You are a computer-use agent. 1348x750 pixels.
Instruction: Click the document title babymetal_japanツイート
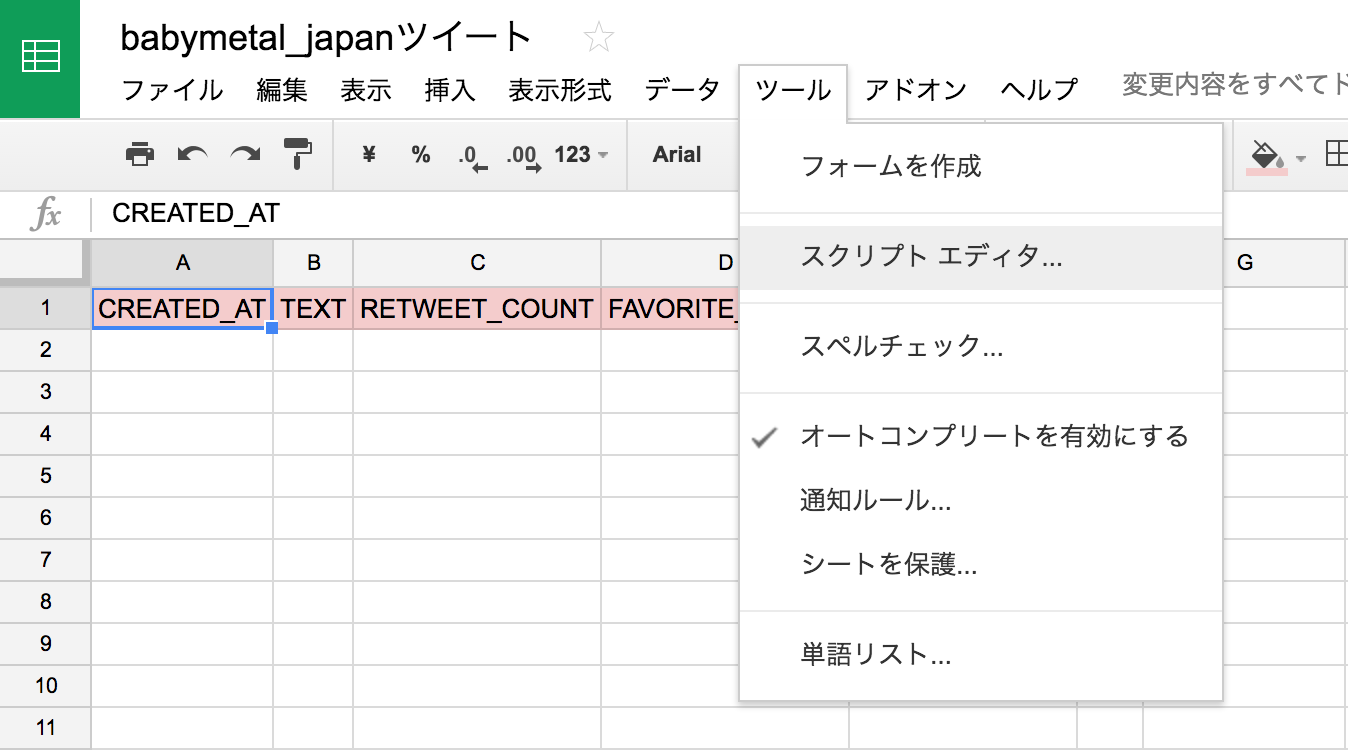tap(326, 38)
